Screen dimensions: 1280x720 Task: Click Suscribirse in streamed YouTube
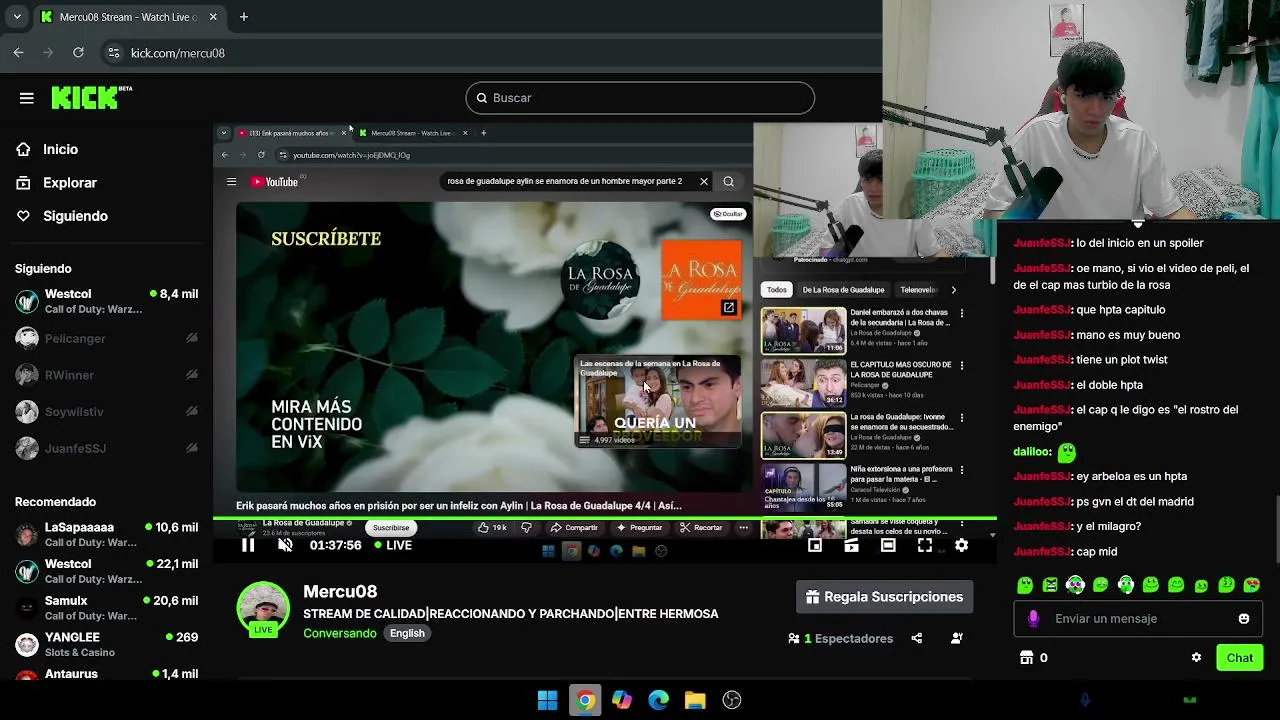point(391,528)
